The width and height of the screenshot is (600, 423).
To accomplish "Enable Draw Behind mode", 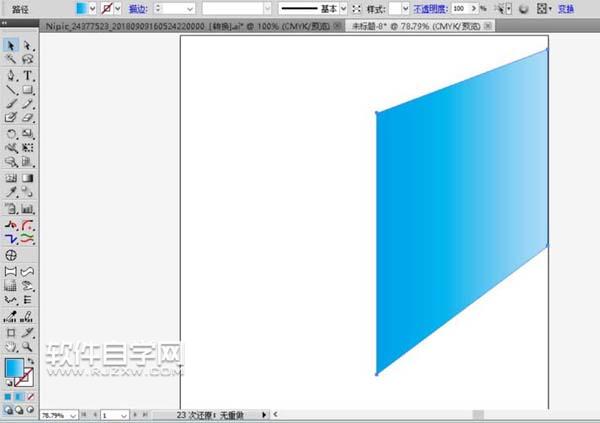I will 19,410.
